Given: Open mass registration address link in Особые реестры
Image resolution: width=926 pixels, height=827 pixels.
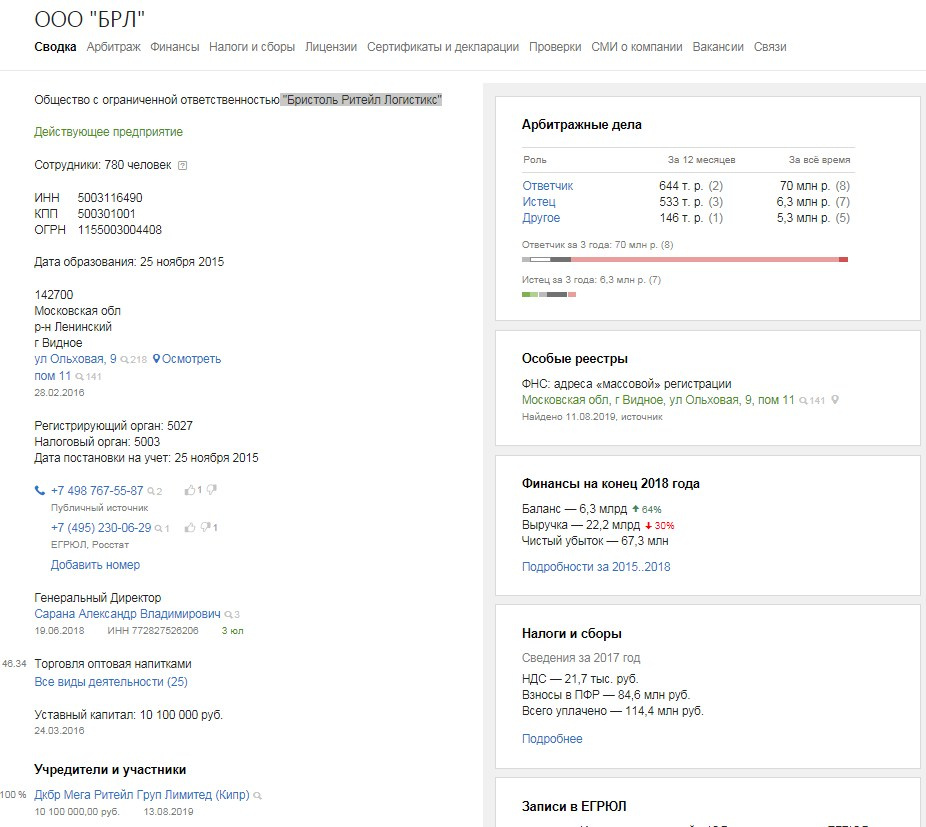Looking at the screenshot, I should point(658,400).
